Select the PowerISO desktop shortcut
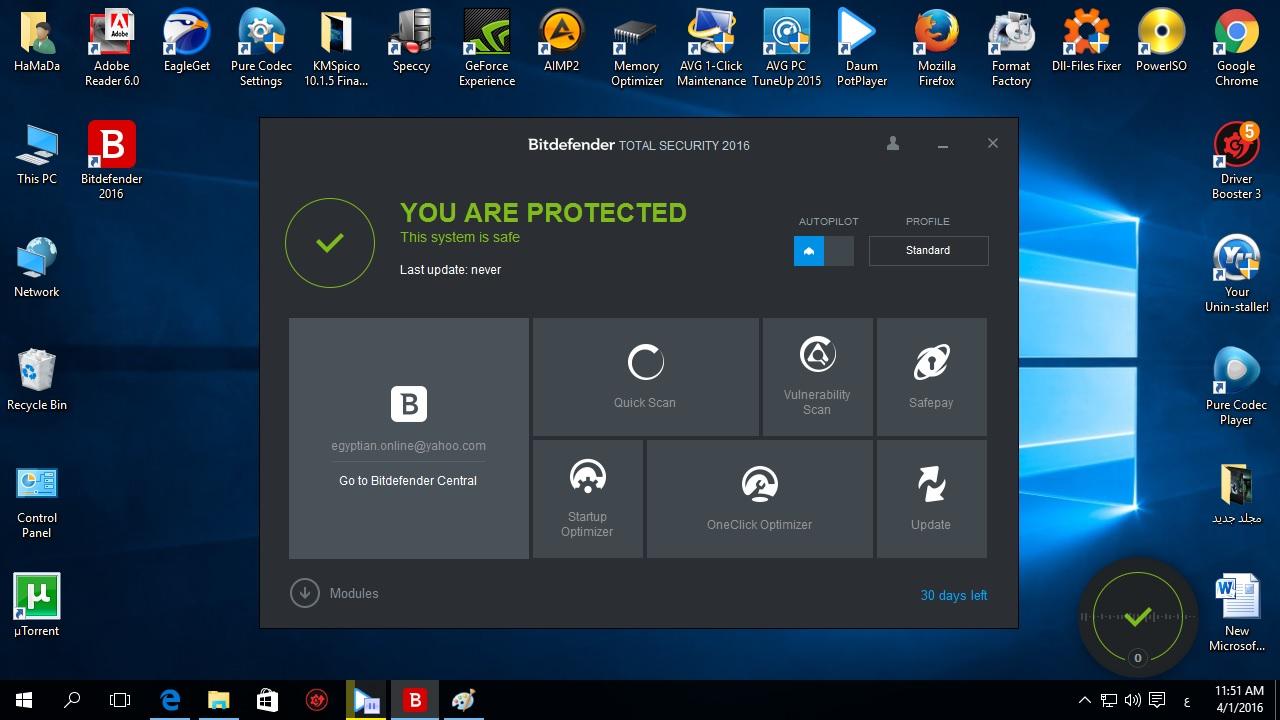Viewport: 1280px width, 720px height. pos(1161,42)
